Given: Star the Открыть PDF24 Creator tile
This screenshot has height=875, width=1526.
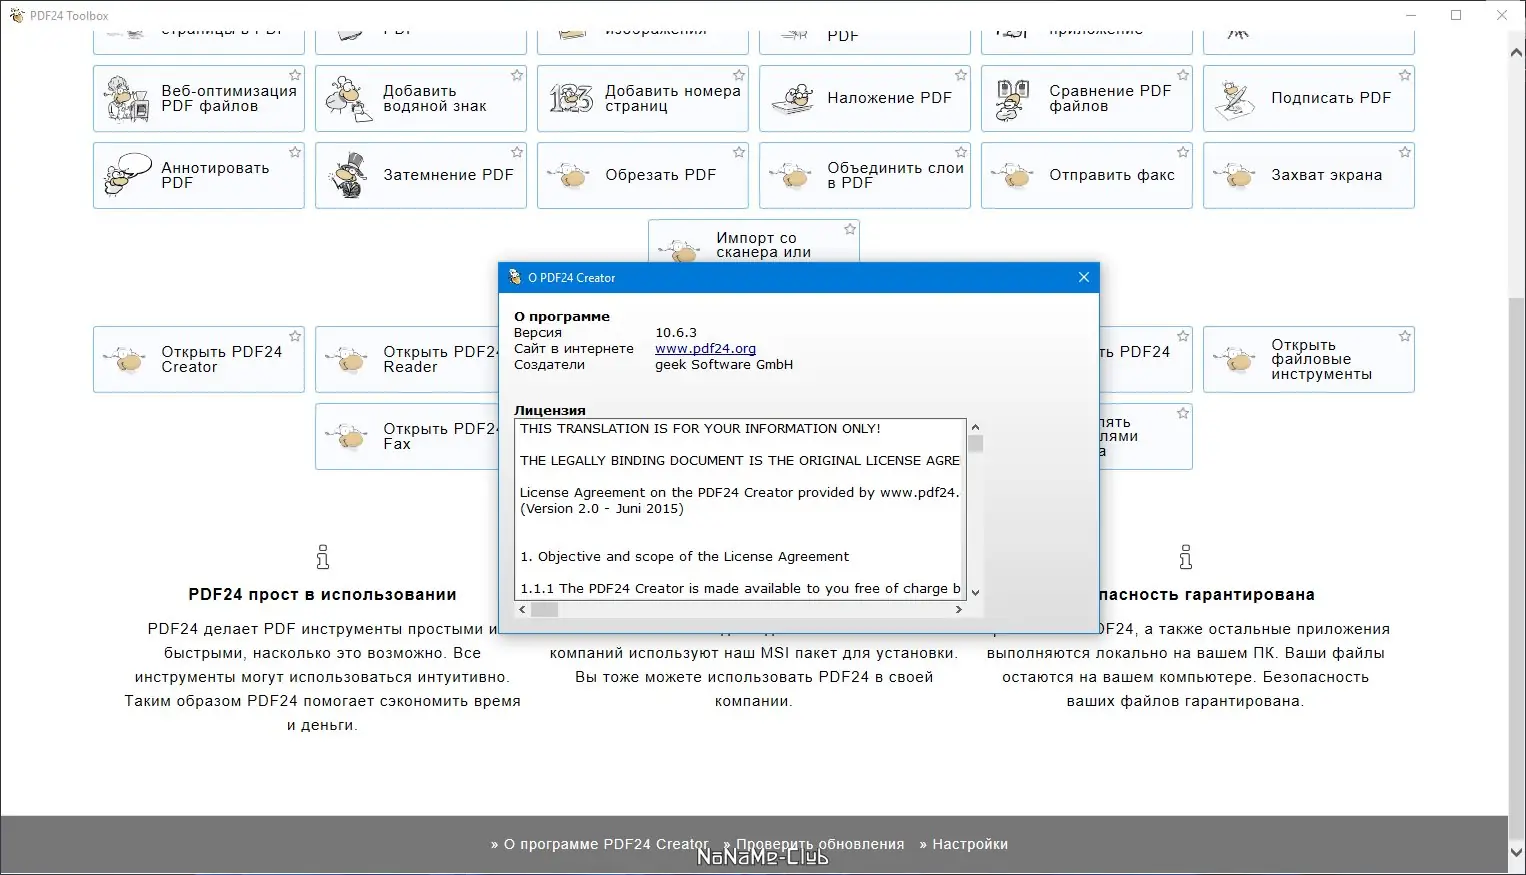Looking at the screenshot, I should 295,336.
